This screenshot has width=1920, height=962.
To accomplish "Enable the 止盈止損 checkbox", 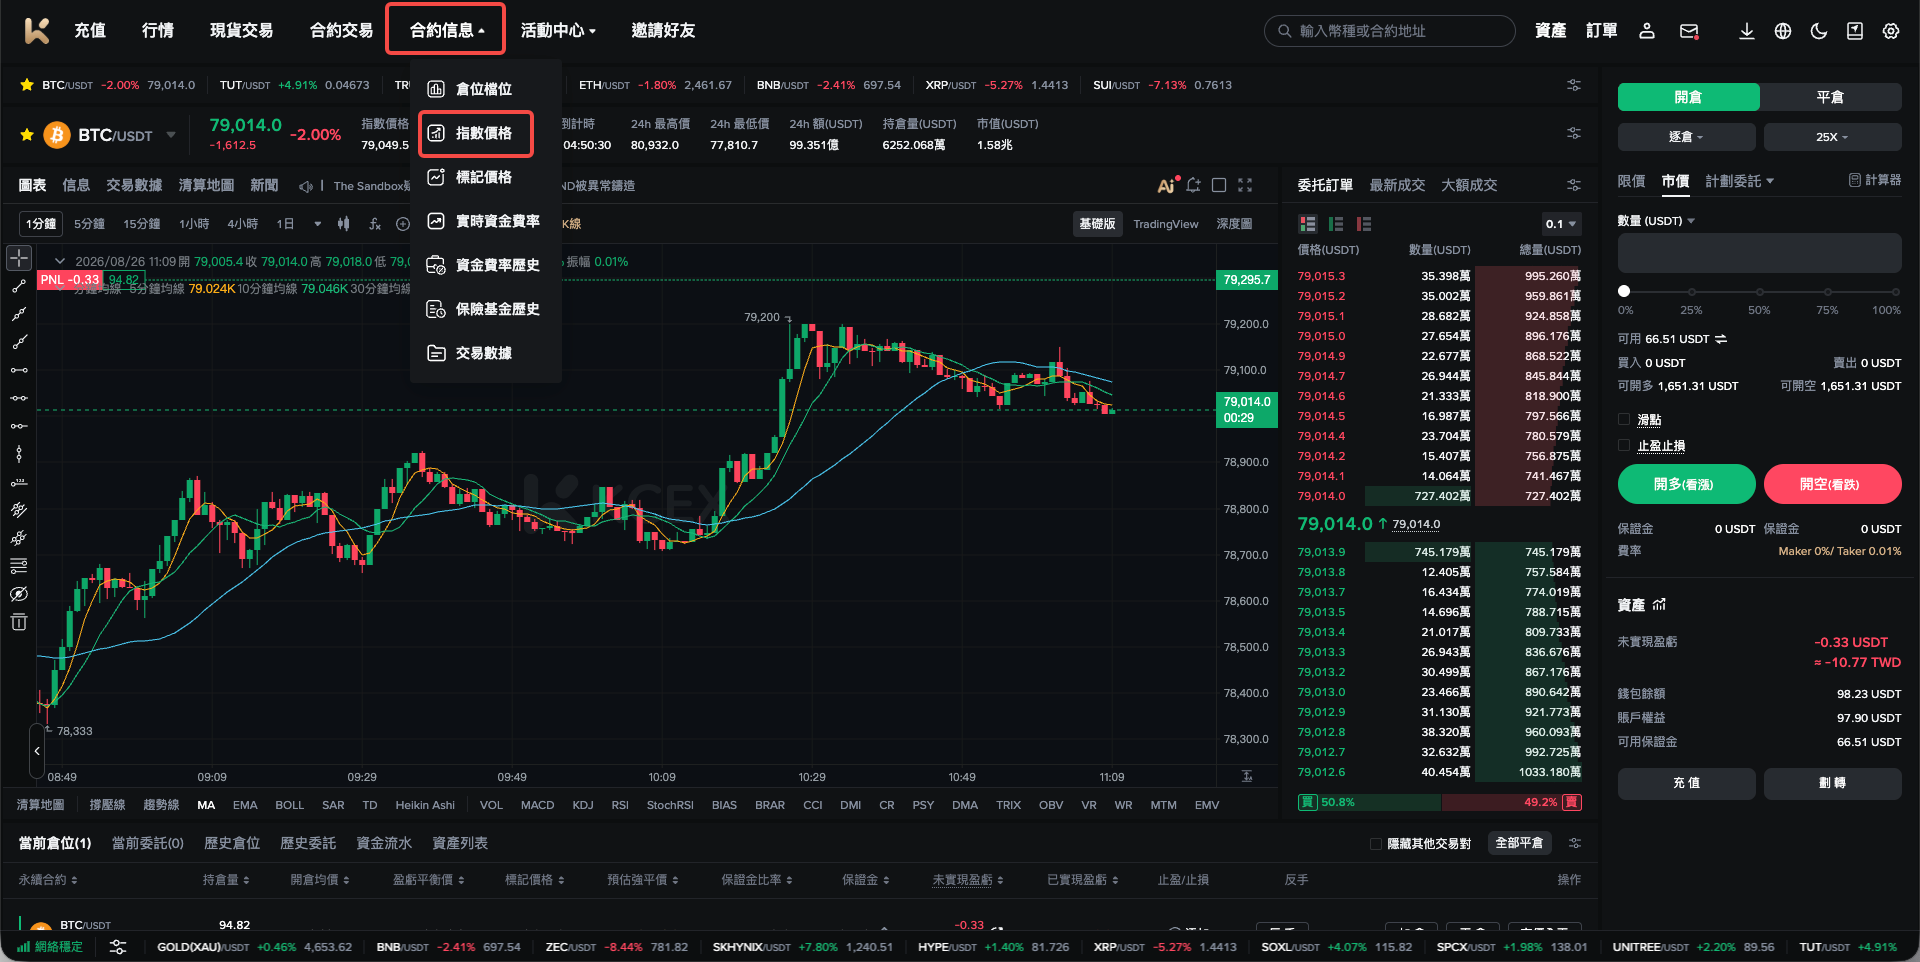I will point(1624,446).
